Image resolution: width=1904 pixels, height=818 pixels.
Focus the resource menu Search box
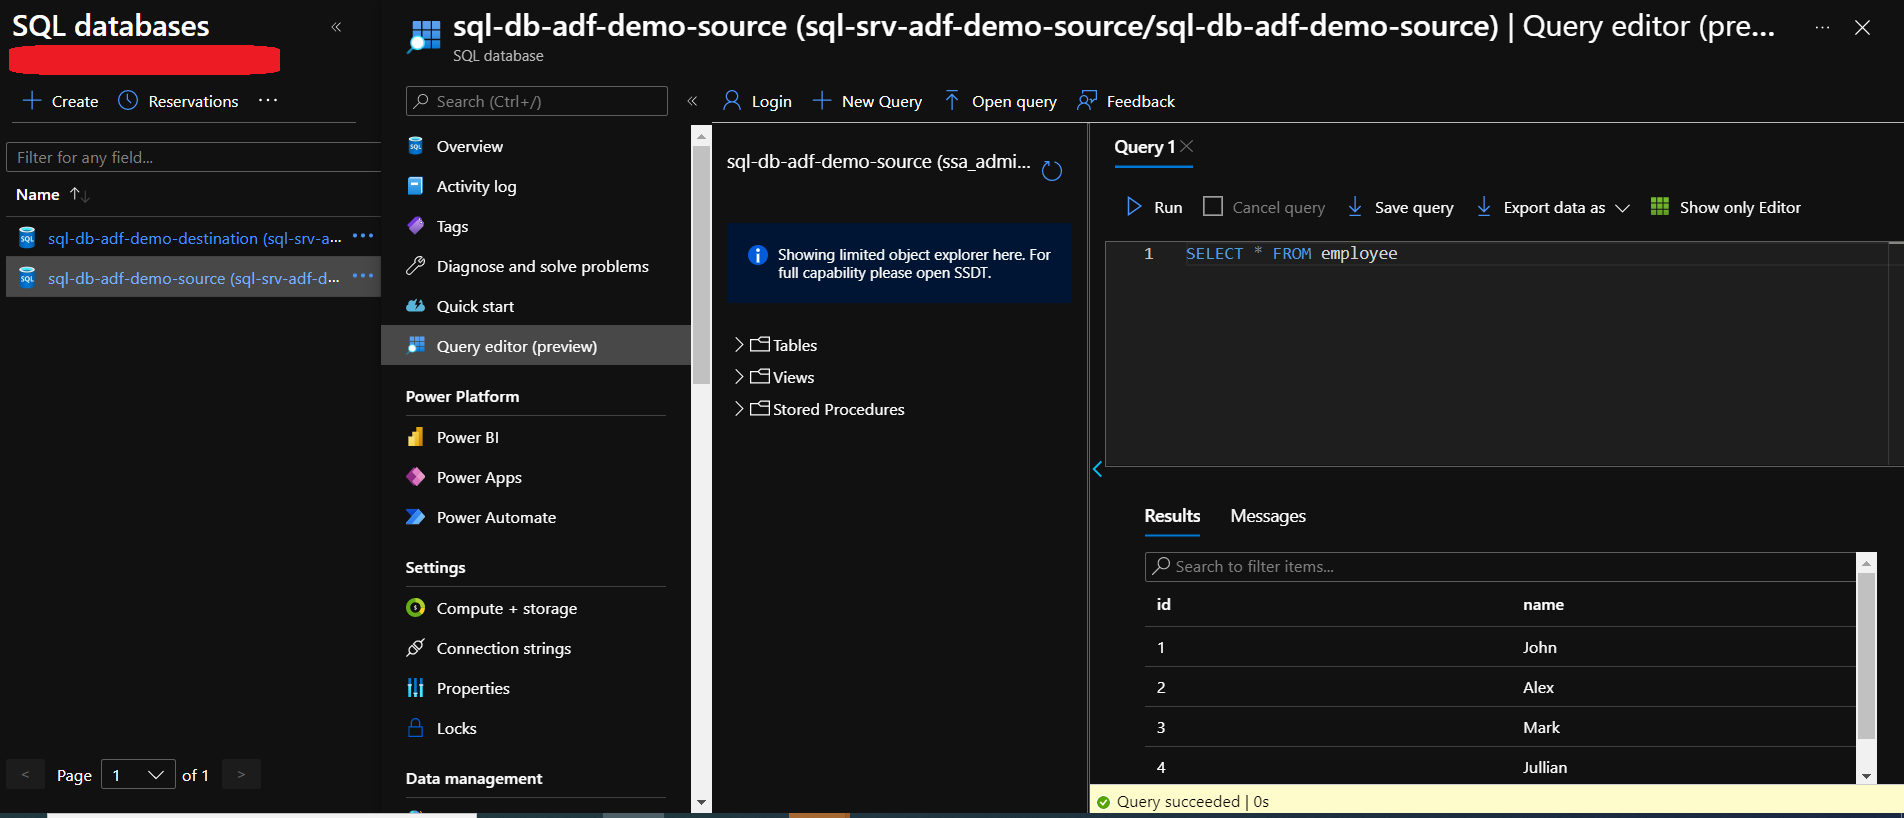point(537,101)
